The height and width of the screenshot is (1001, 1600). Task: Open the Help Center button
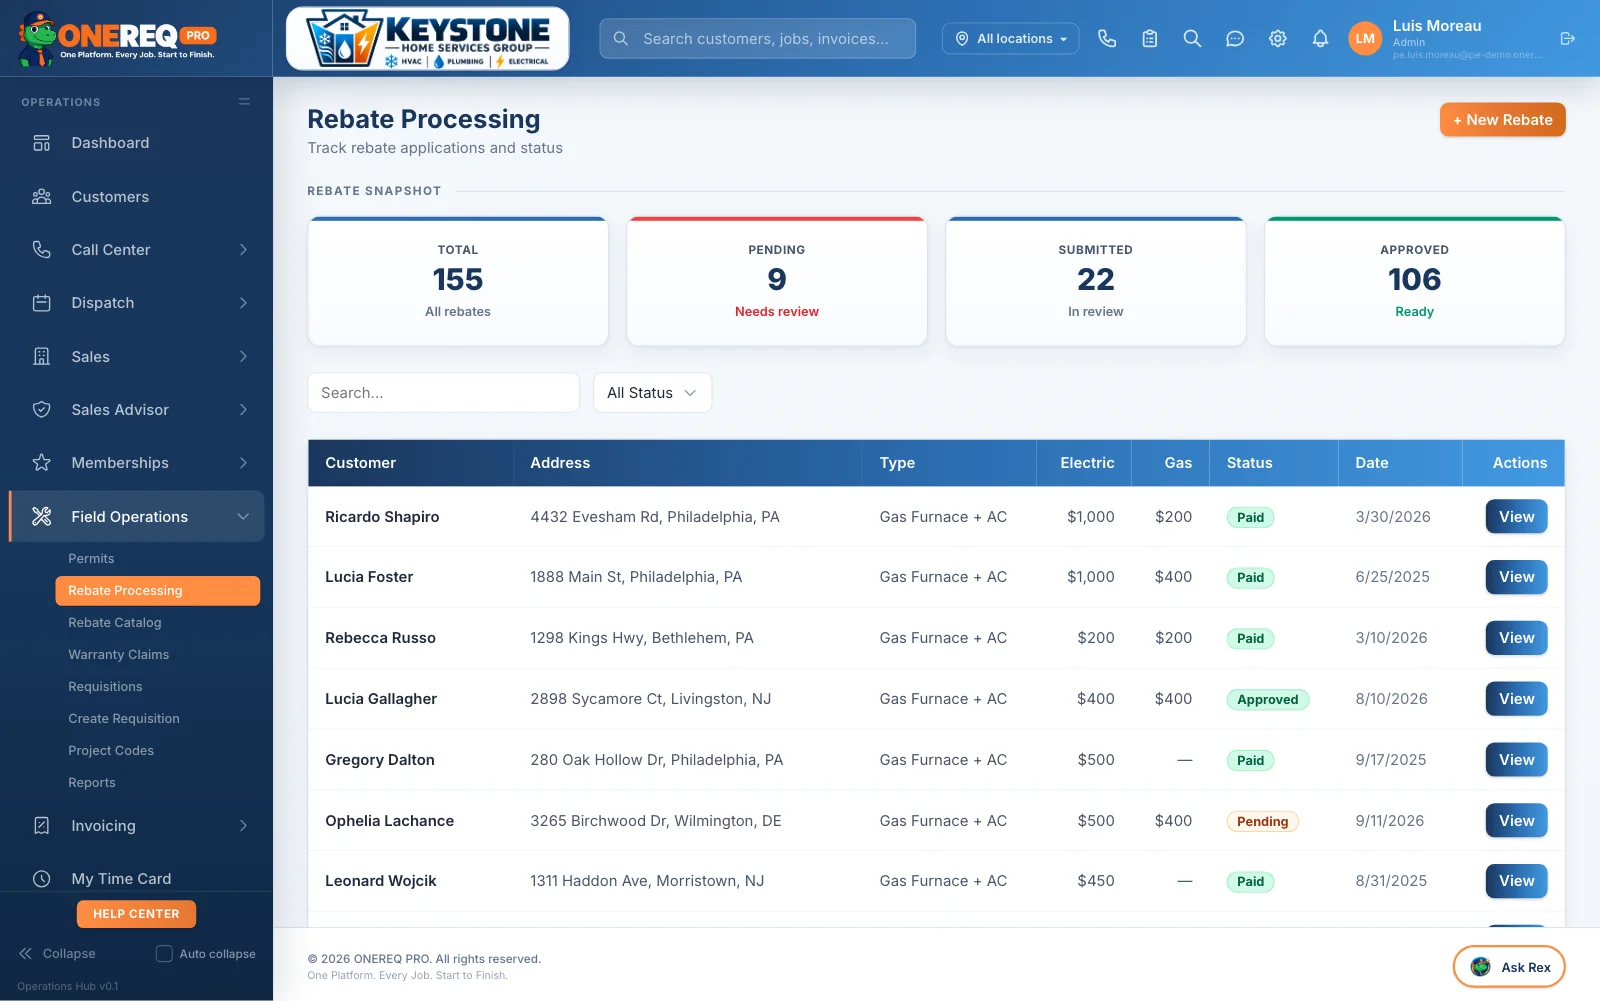(x=136, y=914)
